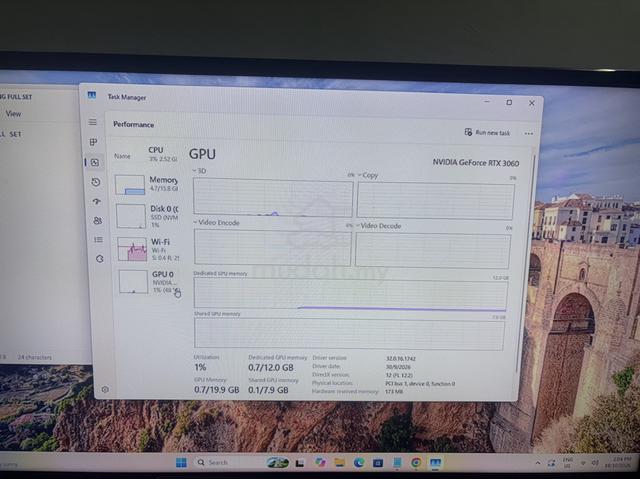Select Disk 0 in the performance list
640x479 pixels.
tap(147, 216)
